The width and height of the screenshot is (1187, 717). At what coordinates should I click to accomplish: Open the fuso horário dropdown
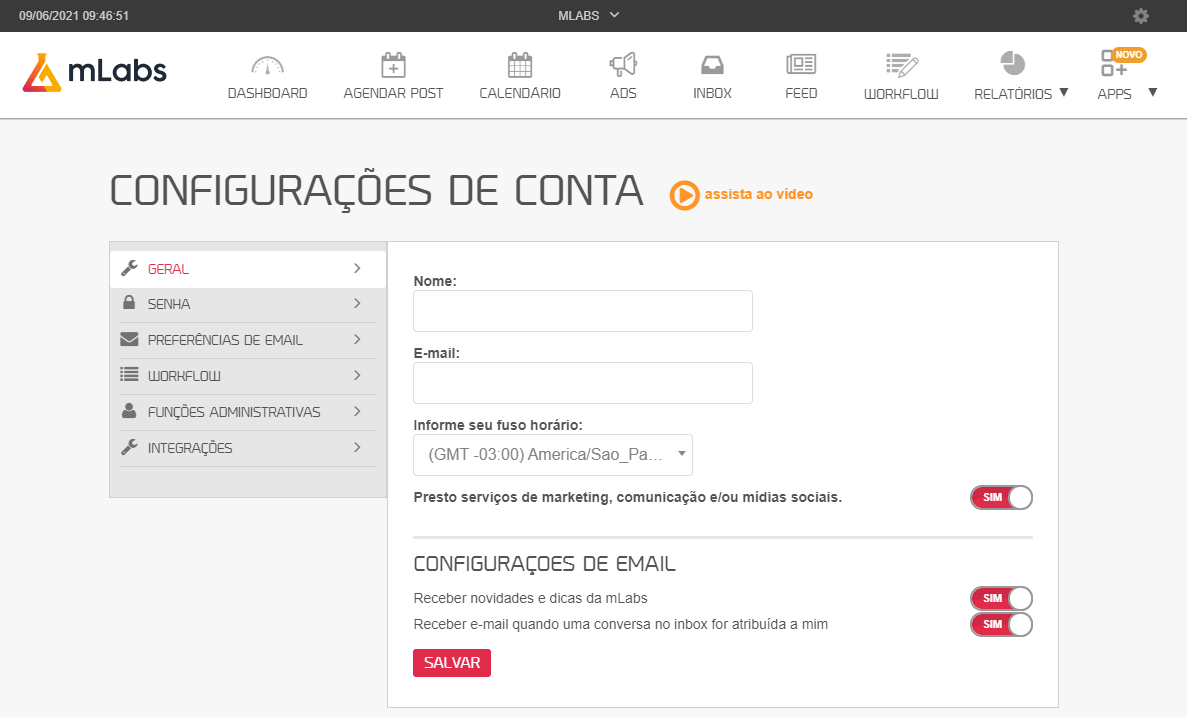553,455
